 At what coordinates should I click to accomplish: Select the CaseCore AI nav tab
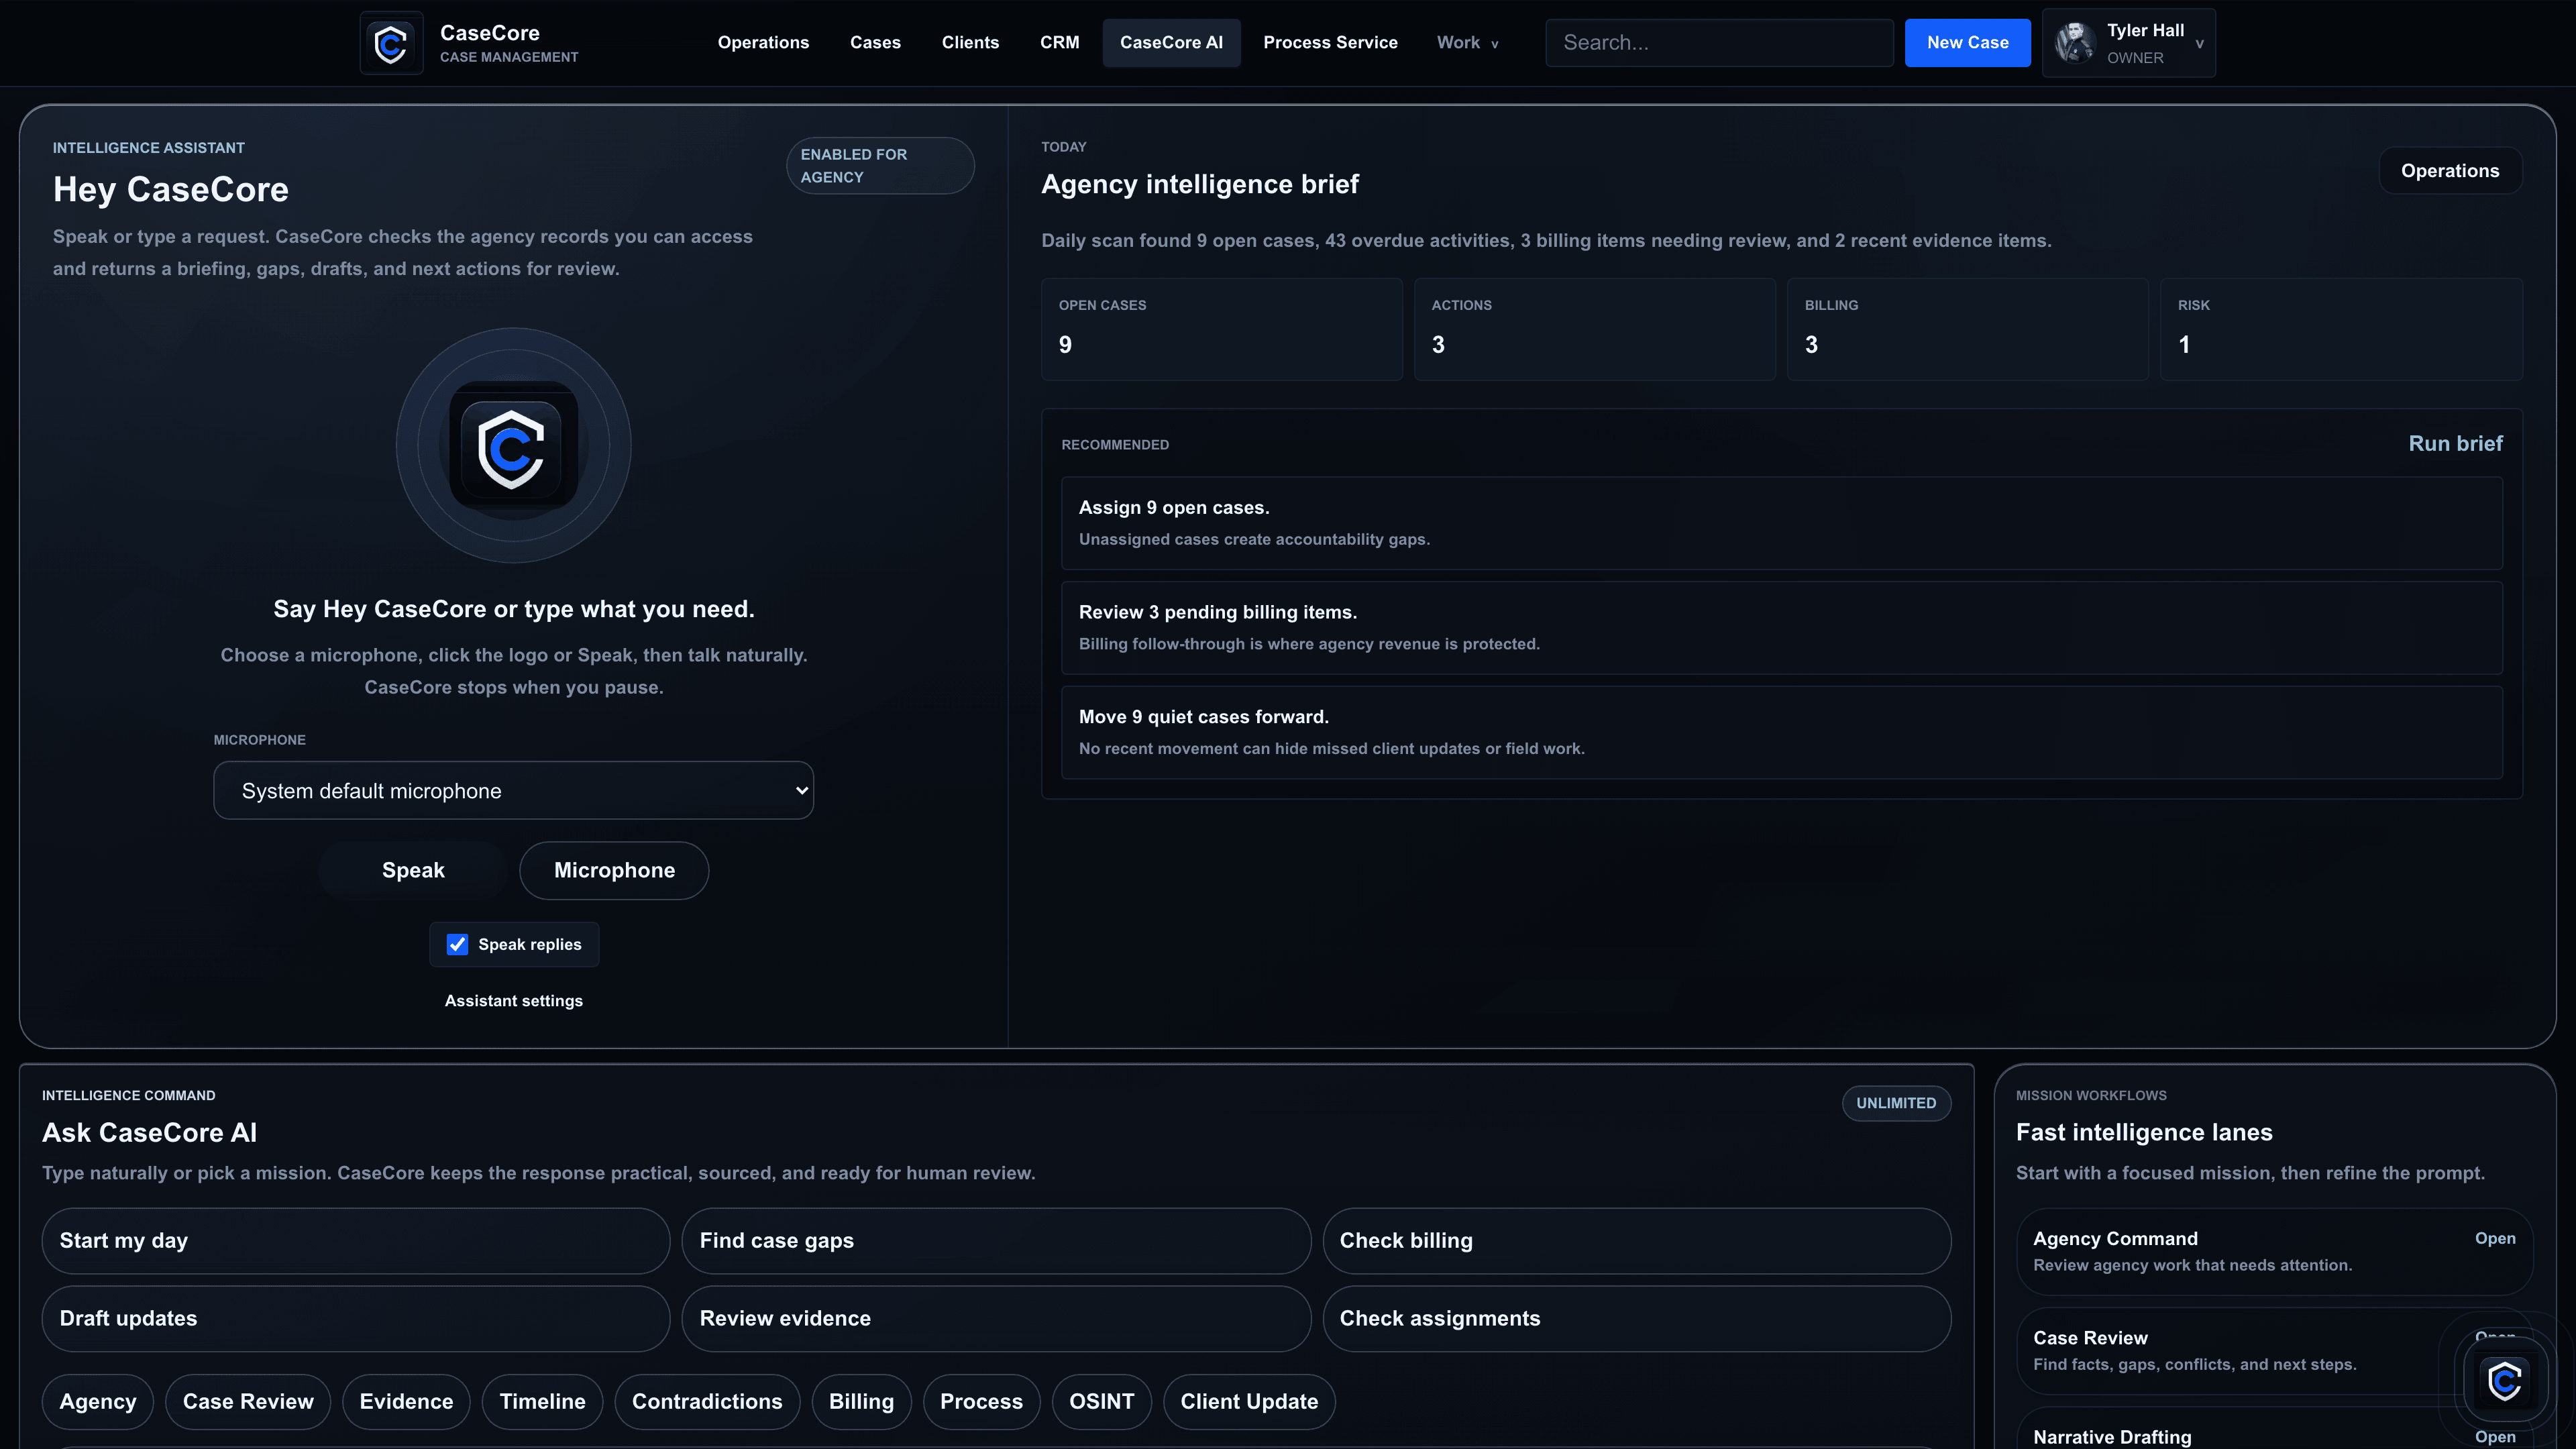point(1171,43)
